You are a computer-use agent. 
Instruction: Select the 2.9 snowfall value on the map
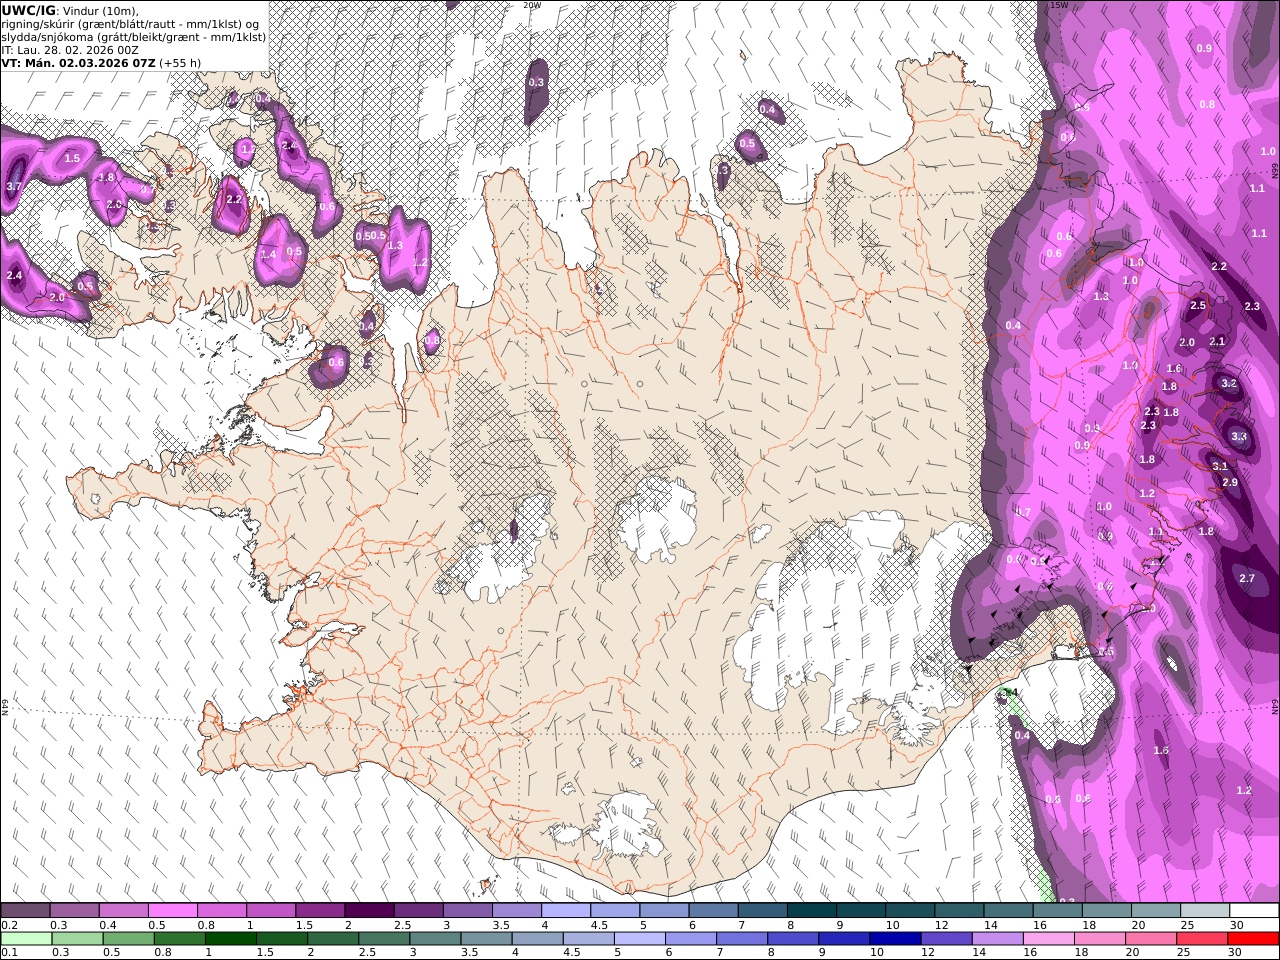pyautogui.click(x=1230, y=483)
